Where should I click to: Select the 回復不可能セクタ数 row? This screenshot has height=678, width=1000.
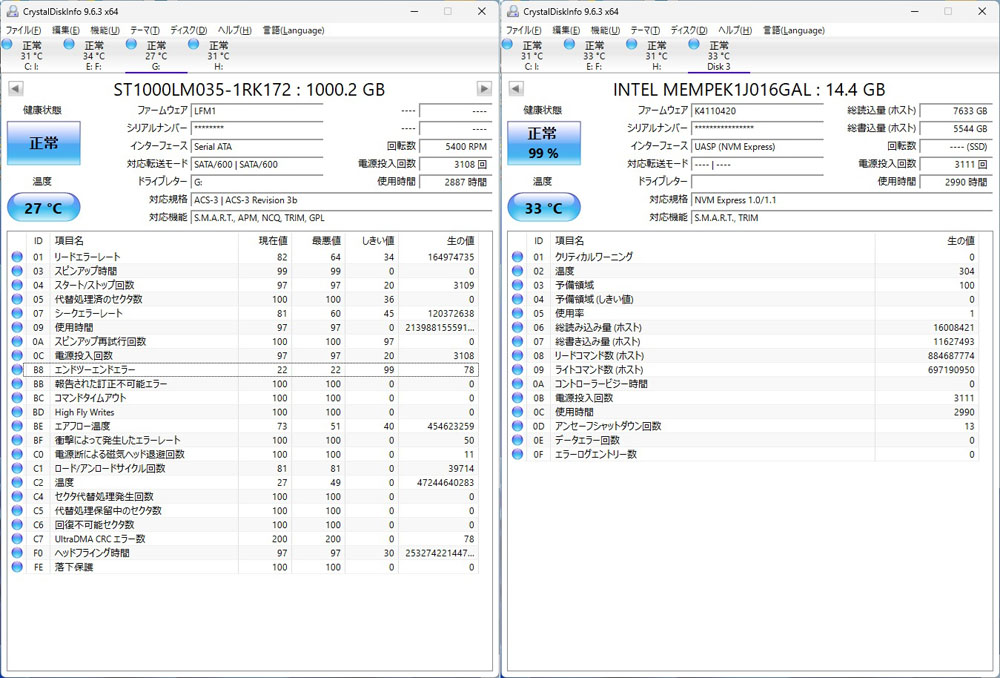[243, 524]
